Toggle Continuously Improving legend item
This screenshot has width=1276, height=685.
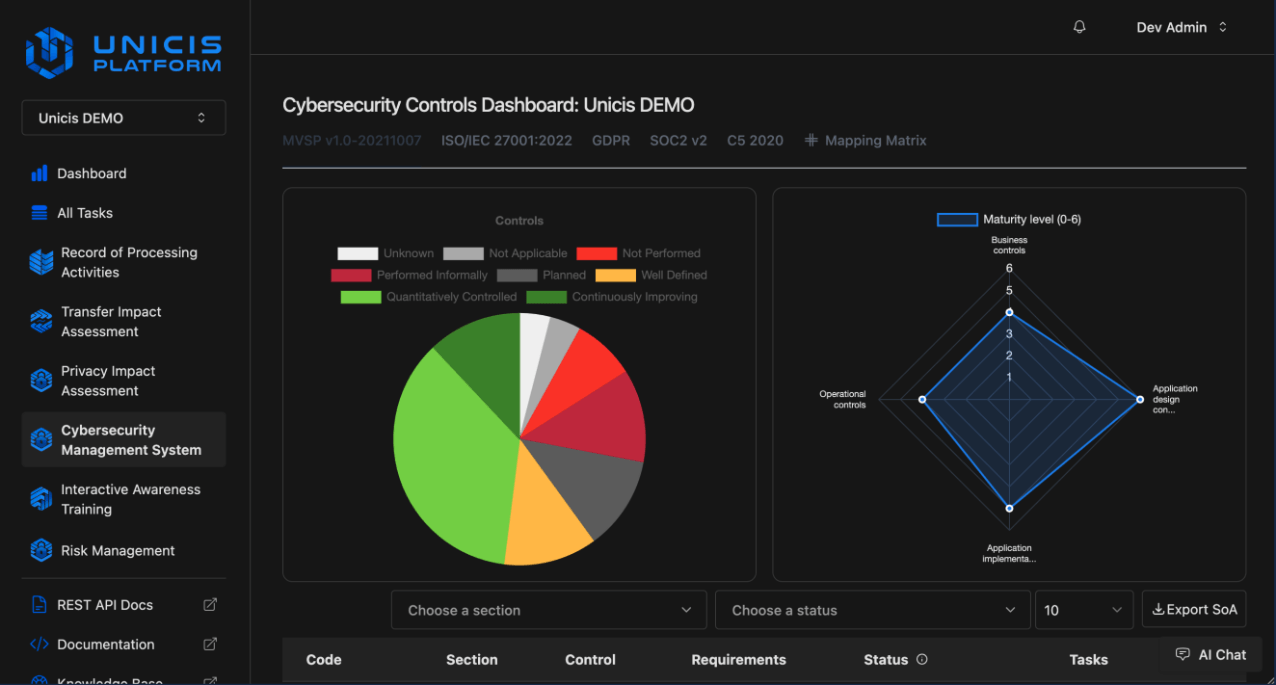[x=612, y=297]
